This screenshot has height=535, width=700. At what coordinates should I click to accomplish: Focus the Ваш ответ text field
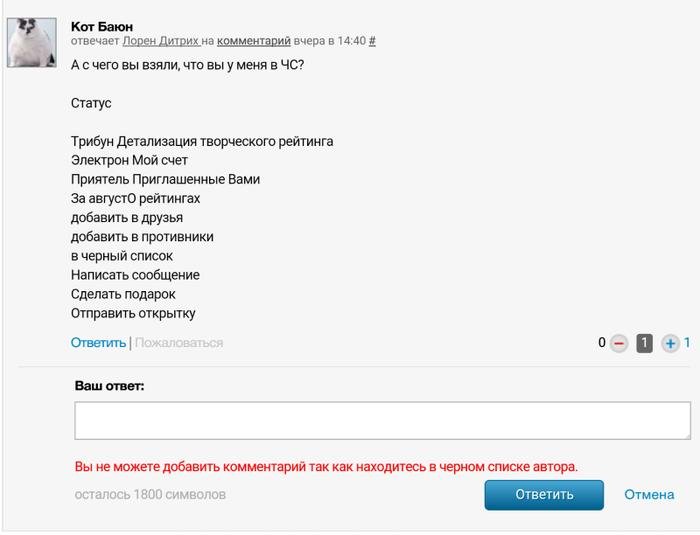point(380,420)
